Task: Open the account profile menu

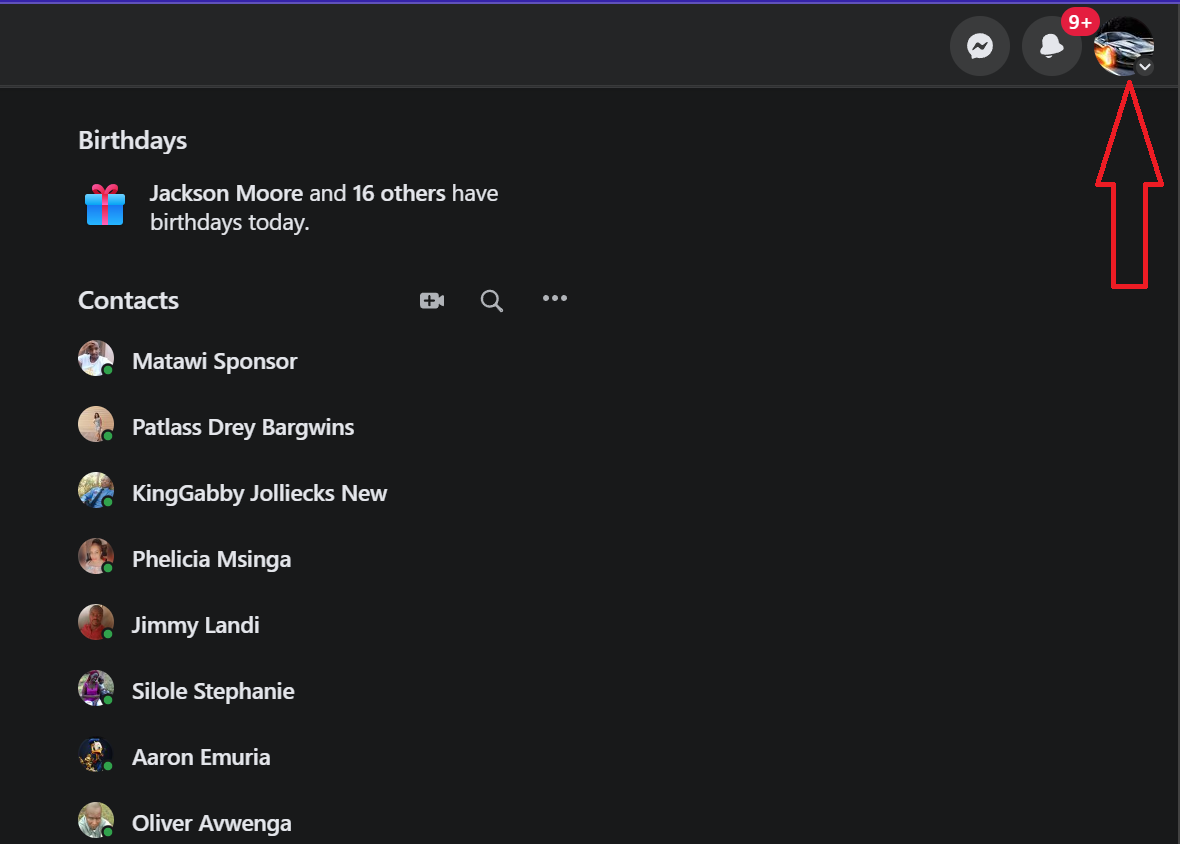Action: point(1124,46)
